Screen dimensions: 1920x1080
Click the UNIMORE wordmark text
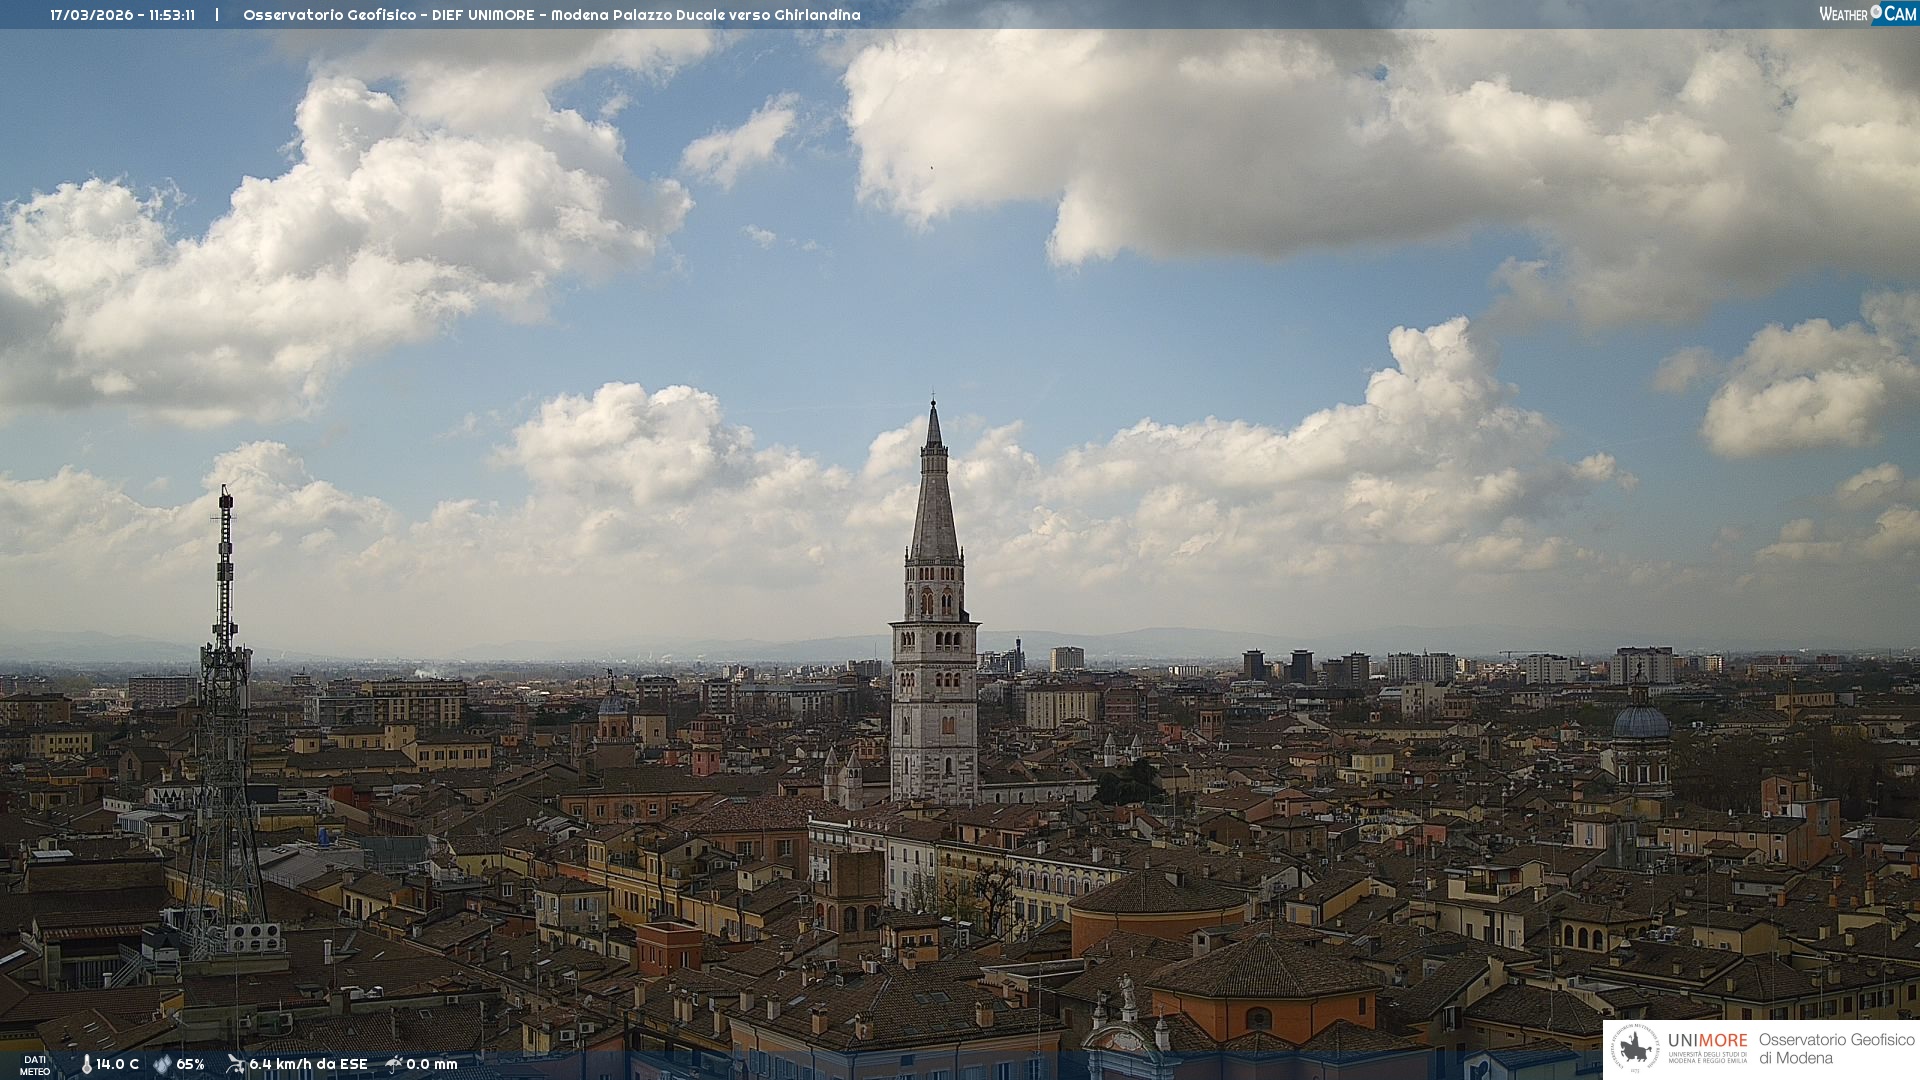1707,1040
